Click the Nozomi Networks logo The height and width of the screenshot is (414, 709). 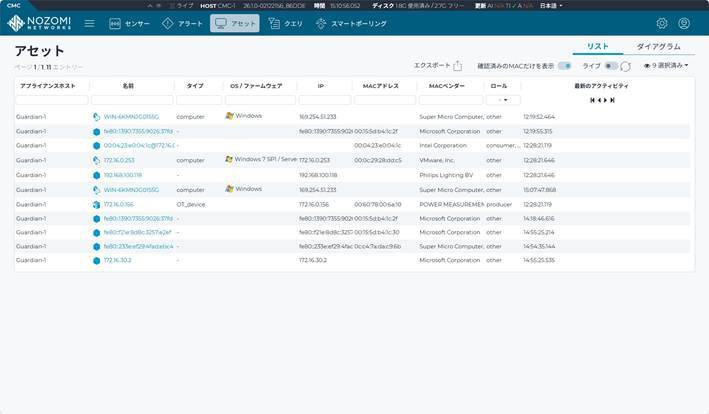tap(39, 23)
